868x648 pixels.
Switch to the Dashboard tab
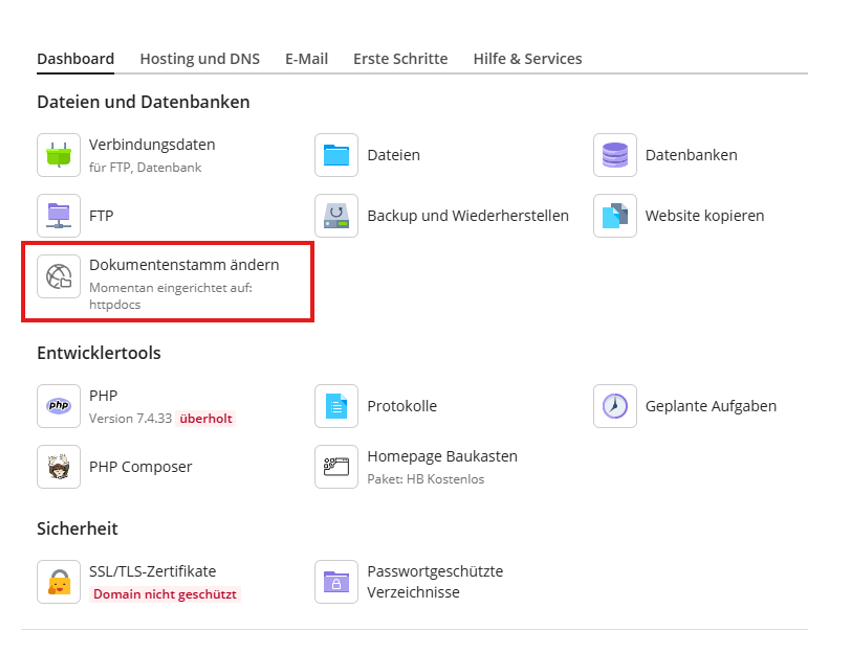(76, 59)
